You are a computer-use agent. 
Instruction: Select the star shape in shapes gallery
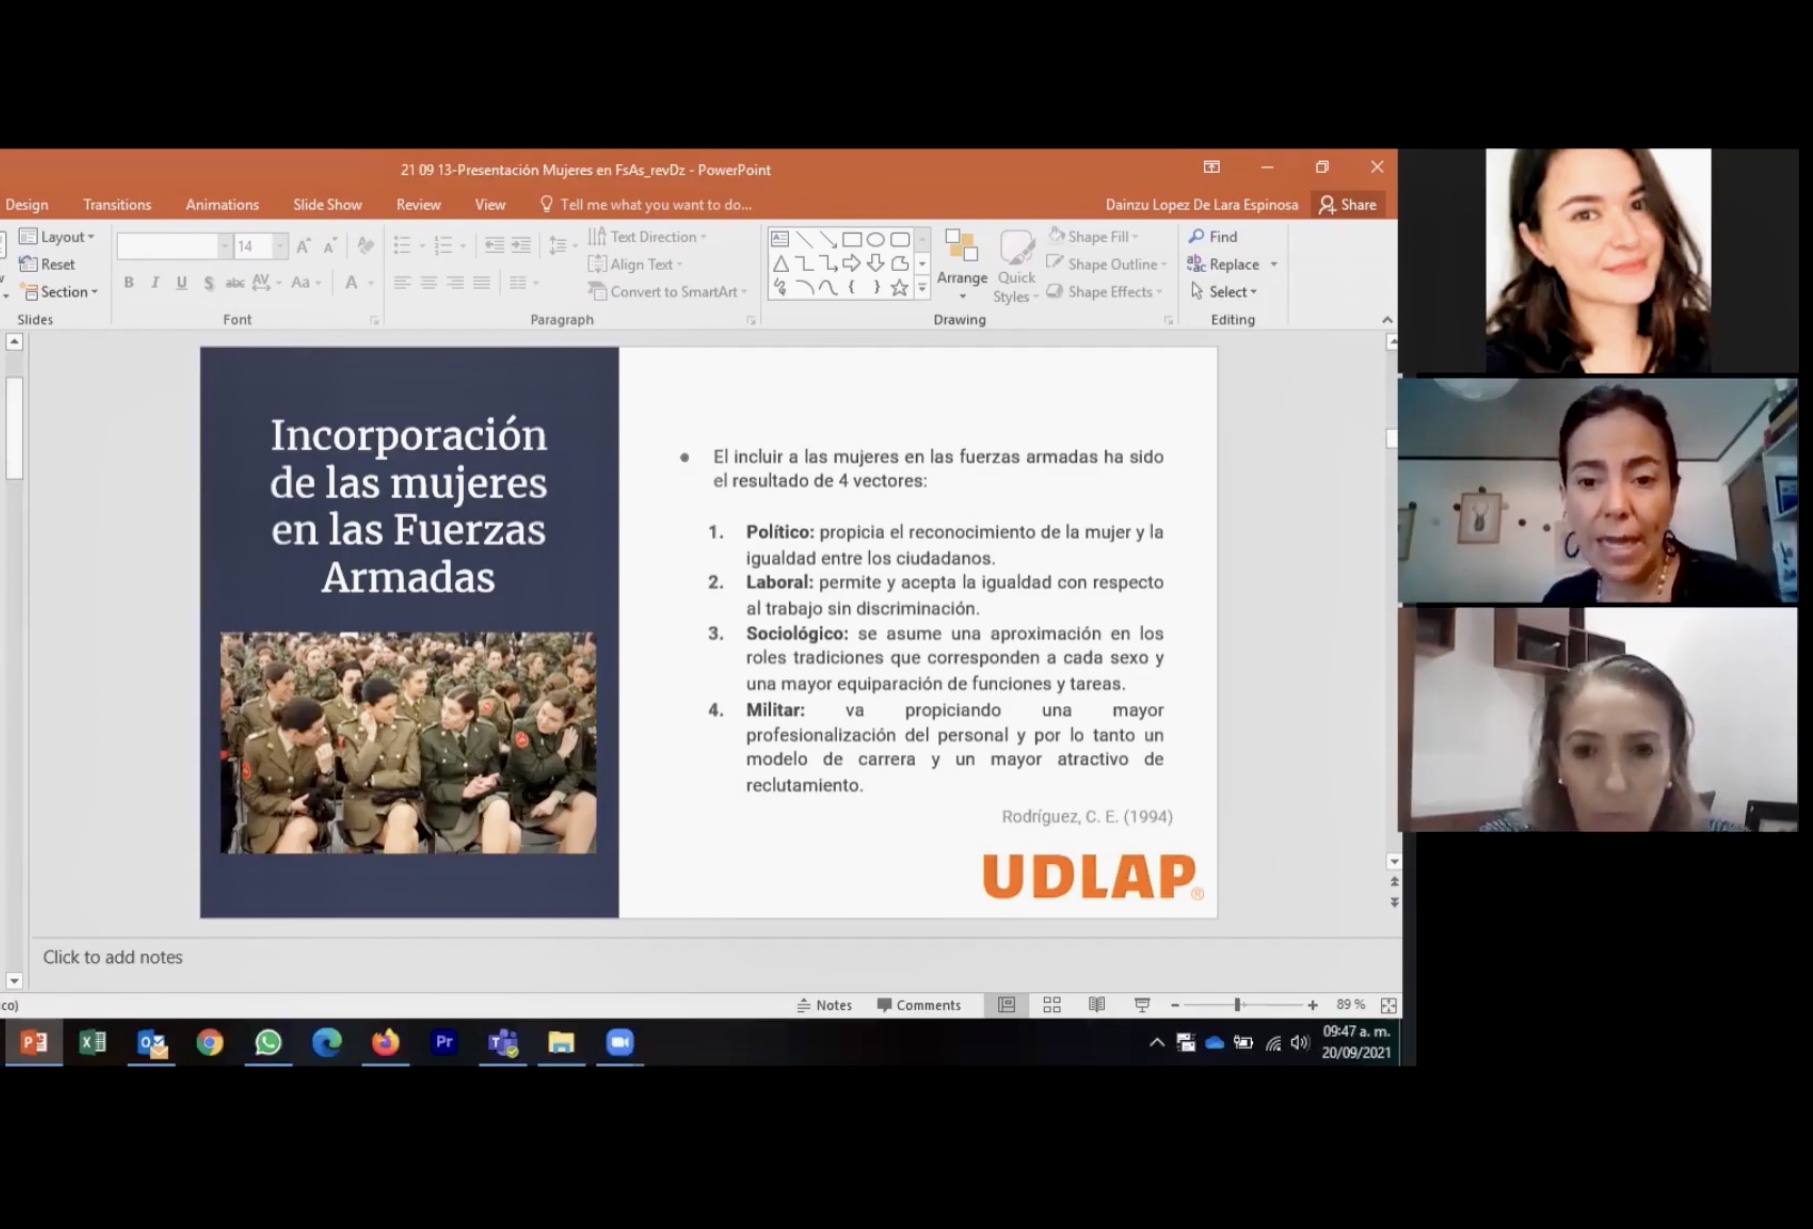point(899,289)
